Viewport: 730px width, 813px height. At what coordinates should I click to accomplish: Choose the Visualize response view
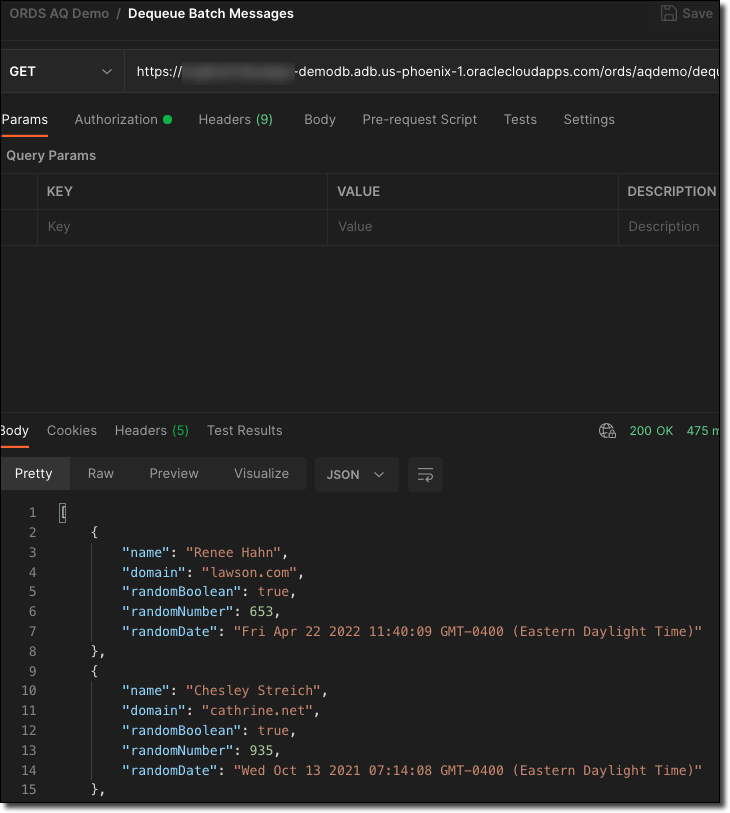point(261,474)
